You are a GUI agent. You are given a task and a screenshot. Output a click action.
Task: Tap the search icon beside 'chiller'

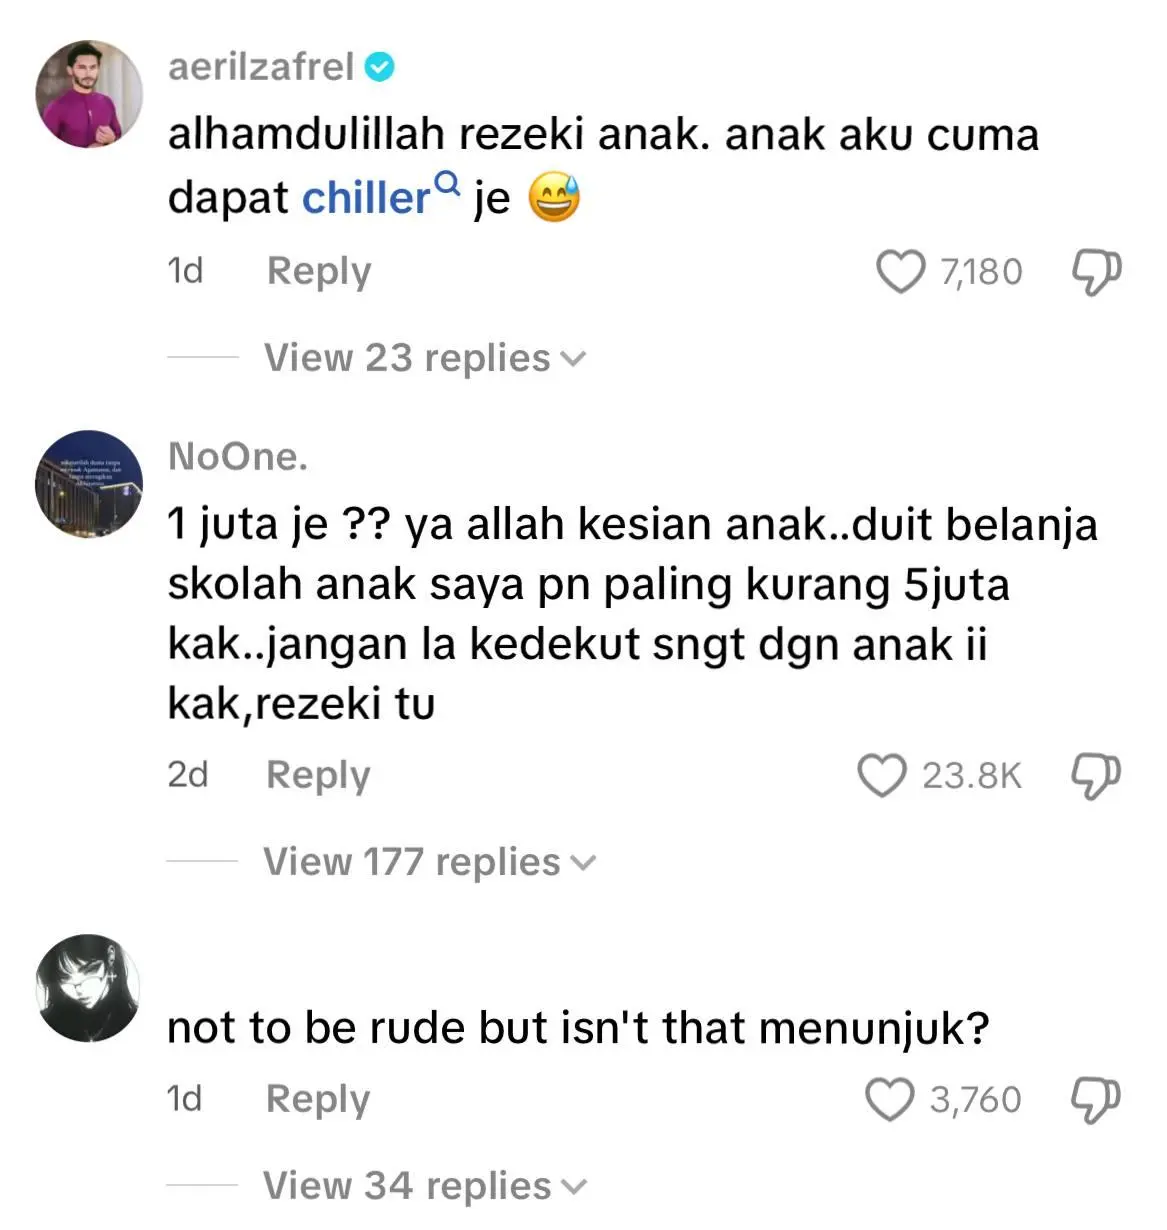coord(447,183)
